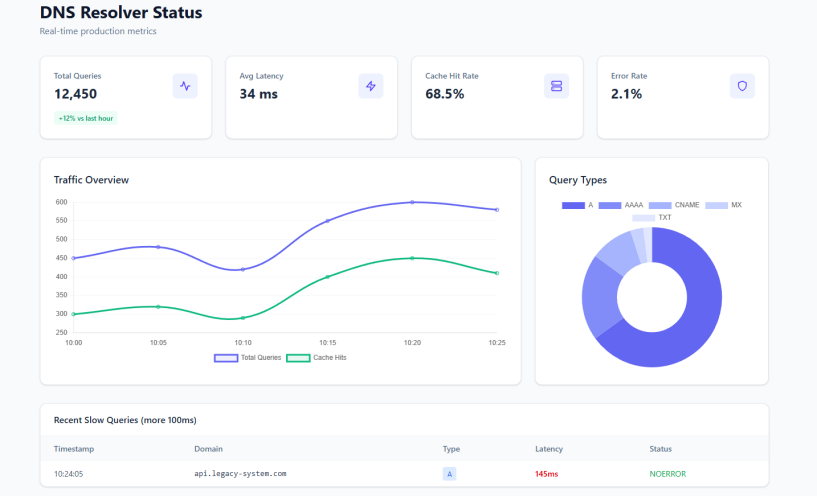Click the A type badge in table row

450,474
